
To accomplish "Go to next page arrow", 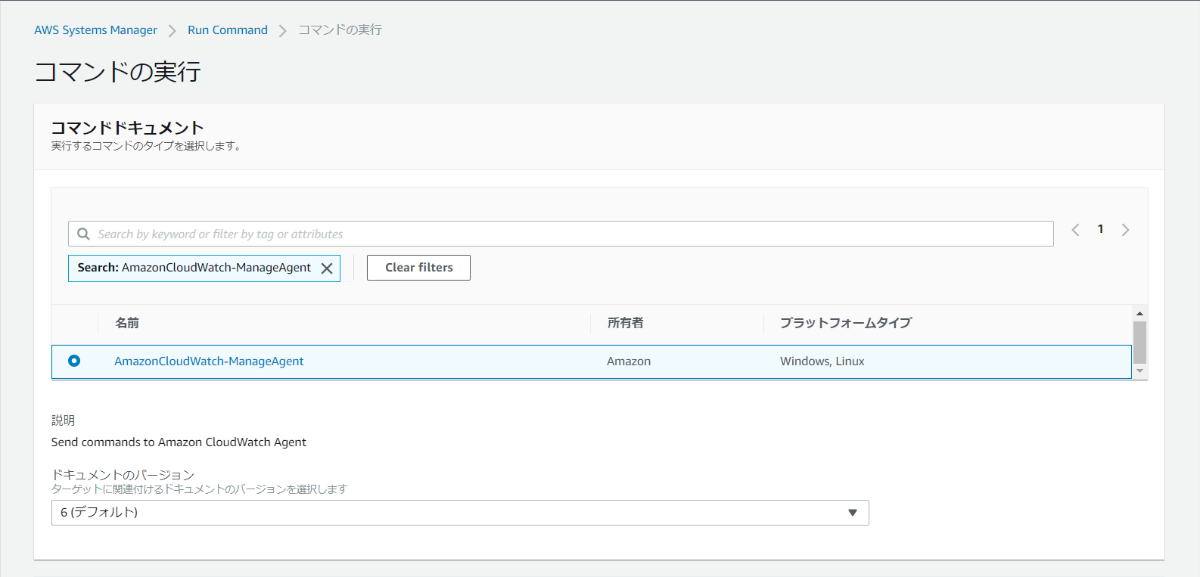I will (x=1125, y=230).
